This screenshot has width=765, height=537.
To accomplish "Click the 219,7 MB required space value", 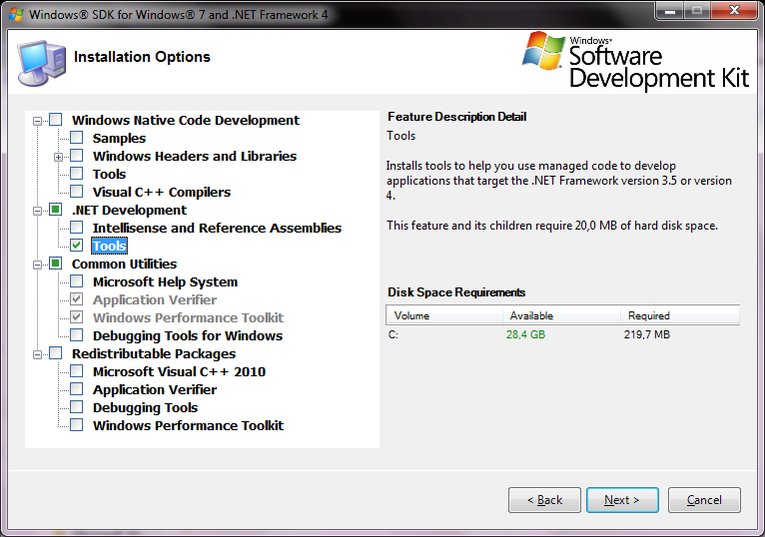I will (x=646, y=335).
